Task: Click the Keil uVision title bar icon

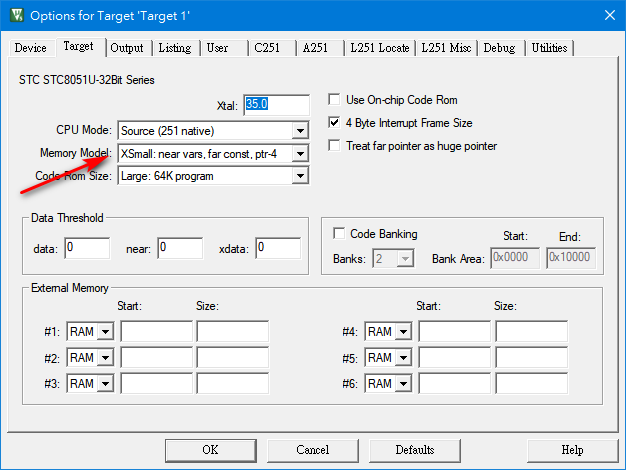Action: (17, 15)
